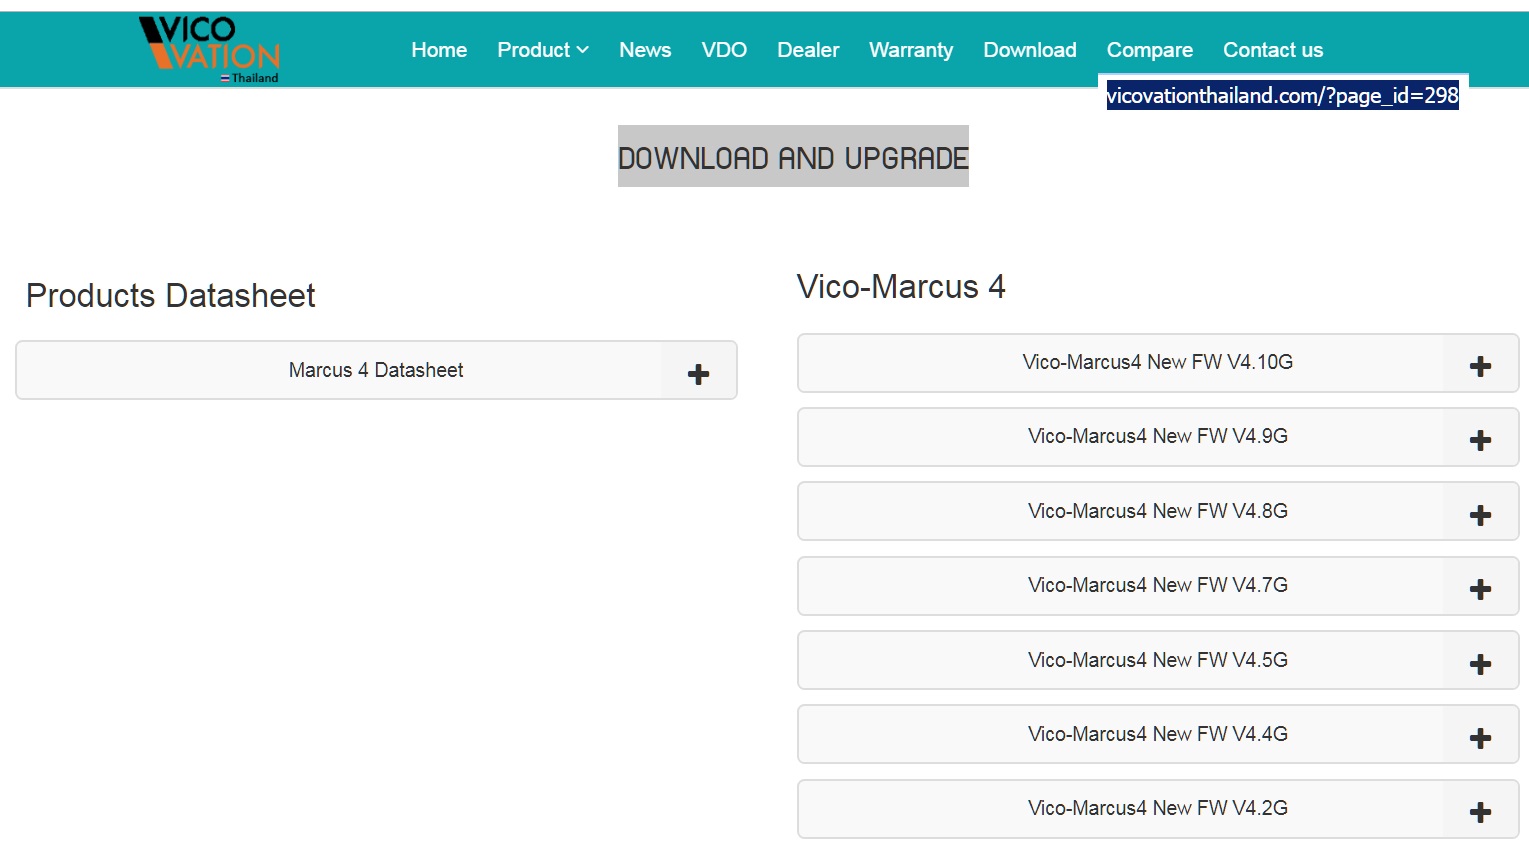This screenshot has height=847, width=1529.
Task: Click the highlighted vicovationthailand.com URL text
Action: tap(1282, 96)
